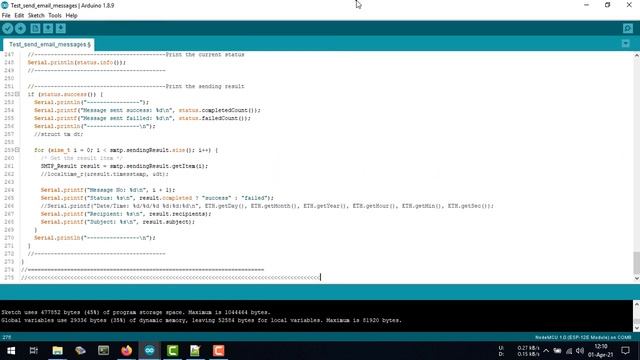Open the Serial Monitor magnifier icon

tap(628, 28)
